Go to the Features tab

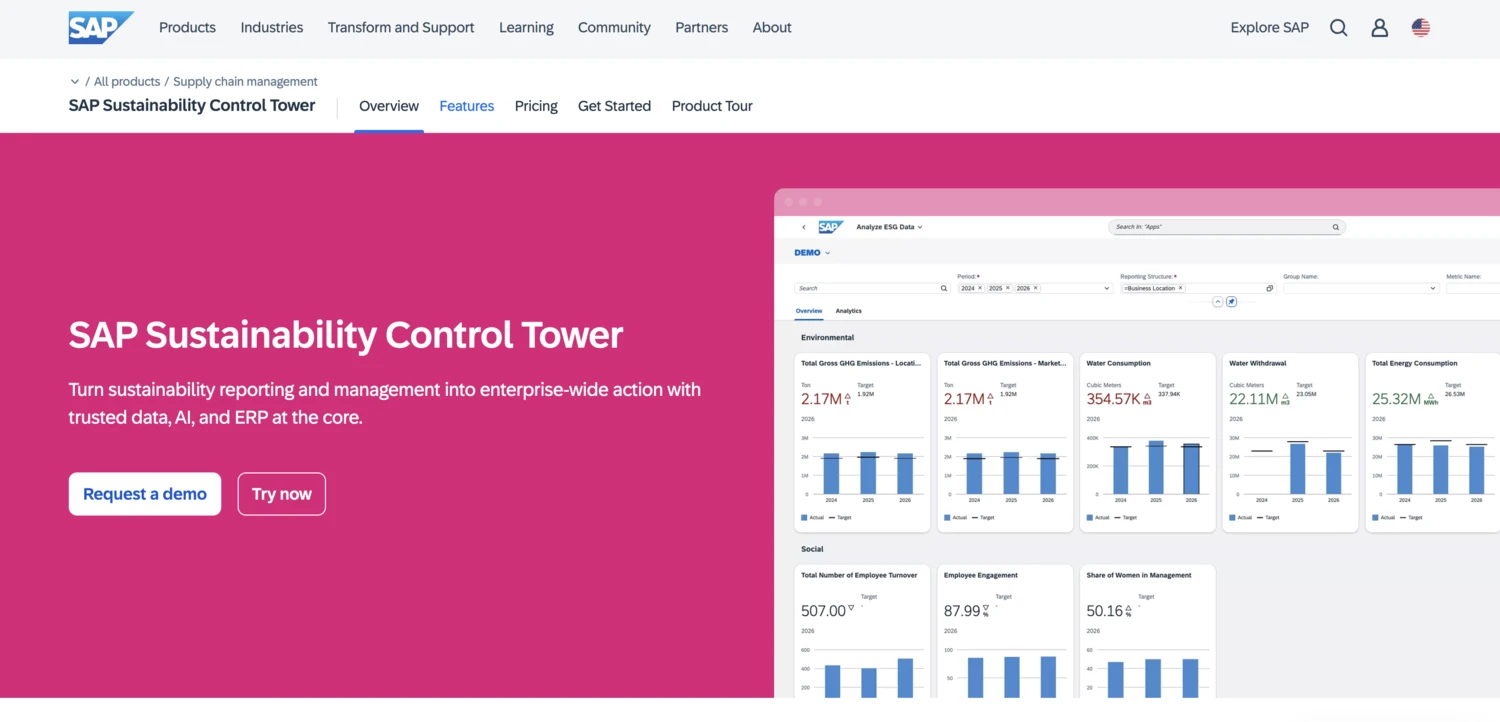coord(466,106)
